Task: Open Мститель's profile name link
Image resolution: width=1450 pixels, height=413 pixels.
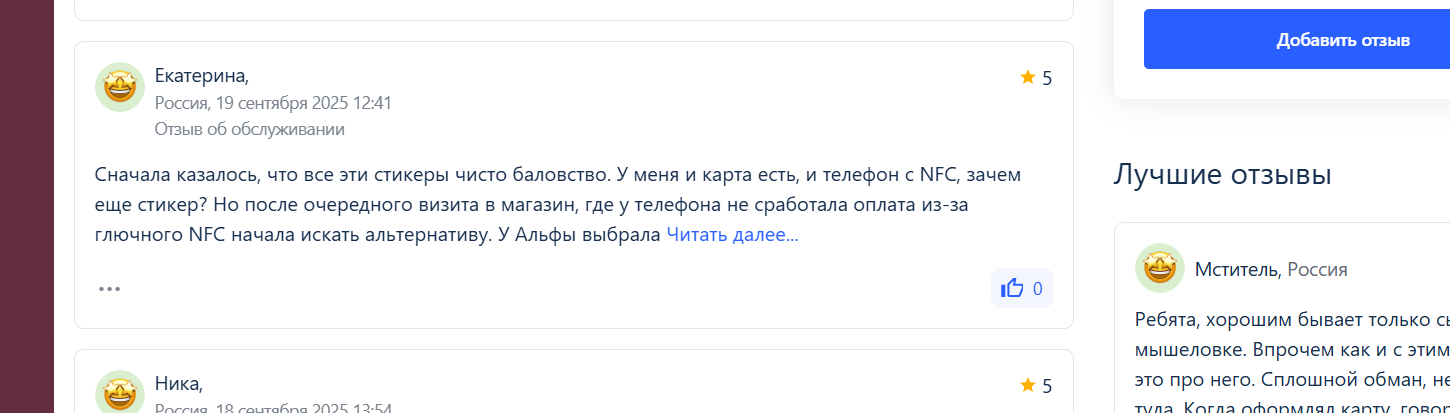Action: 1237,269
